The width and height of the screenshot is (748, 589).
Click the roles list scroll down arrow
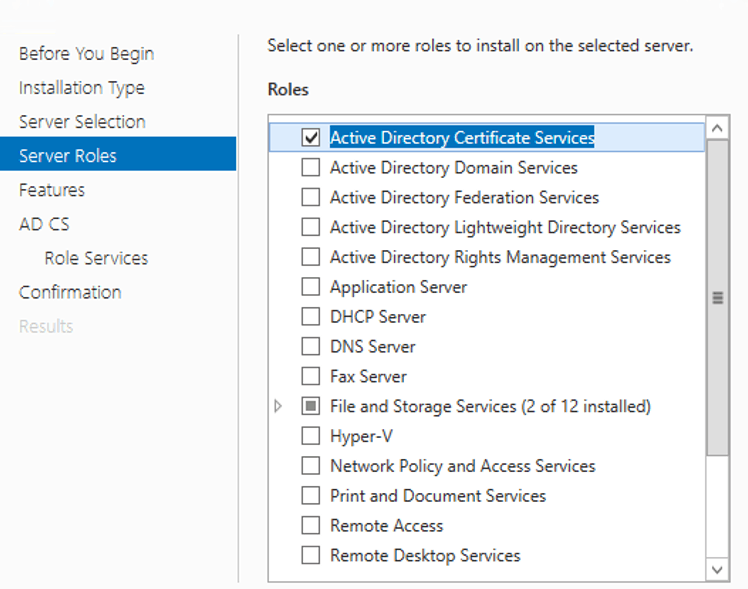[x=717, y=569]
